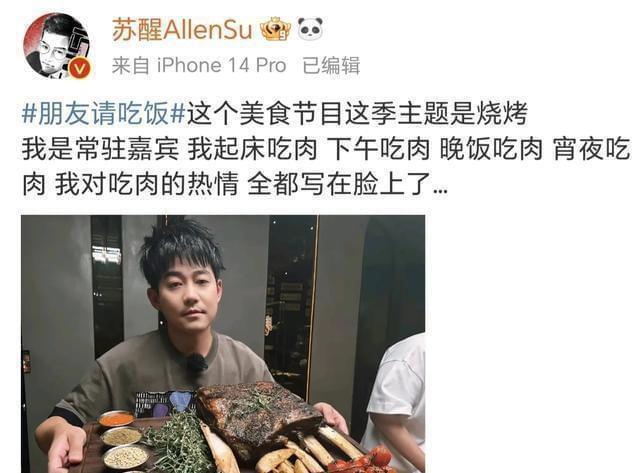Image resolution: width=640 pixels, height=473 pixels.
Task: Click the post line starting 我是常驻嘉宾
Action: pyautogui.click(x=326, y=149)
